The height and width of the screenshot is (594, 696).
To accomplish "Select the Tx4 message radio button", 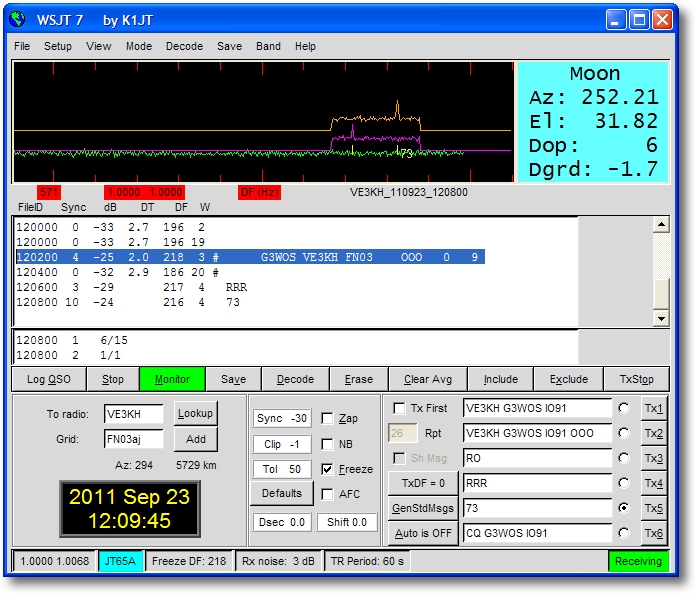I will coord(624,483).
